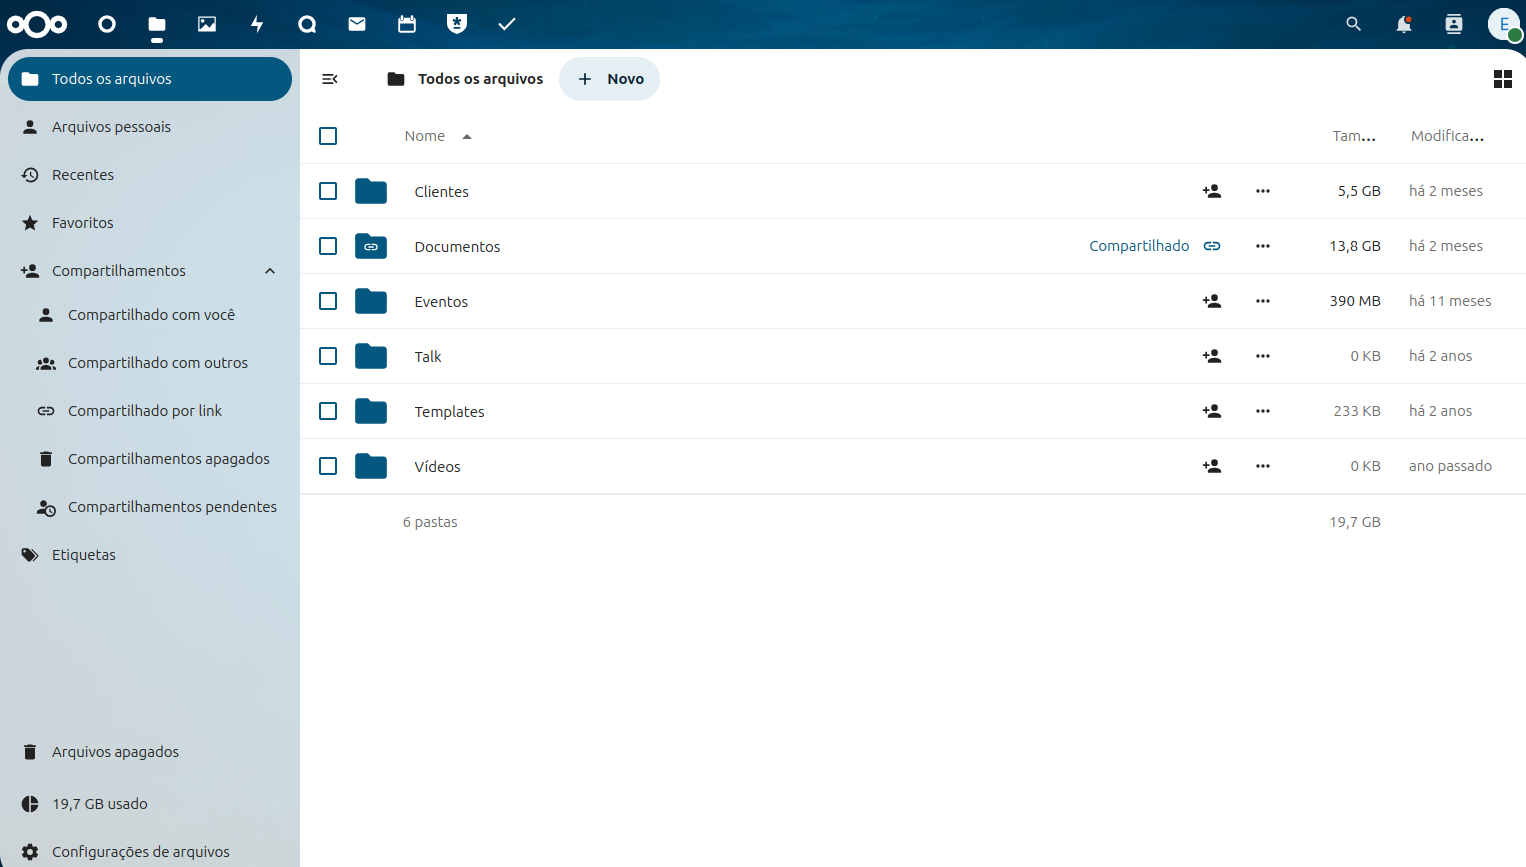Image resolution: width=1526 pixels, height=867 pixels.
Task: Open three-dot actions menu for Vídeos
Action: coord(1263,466)
